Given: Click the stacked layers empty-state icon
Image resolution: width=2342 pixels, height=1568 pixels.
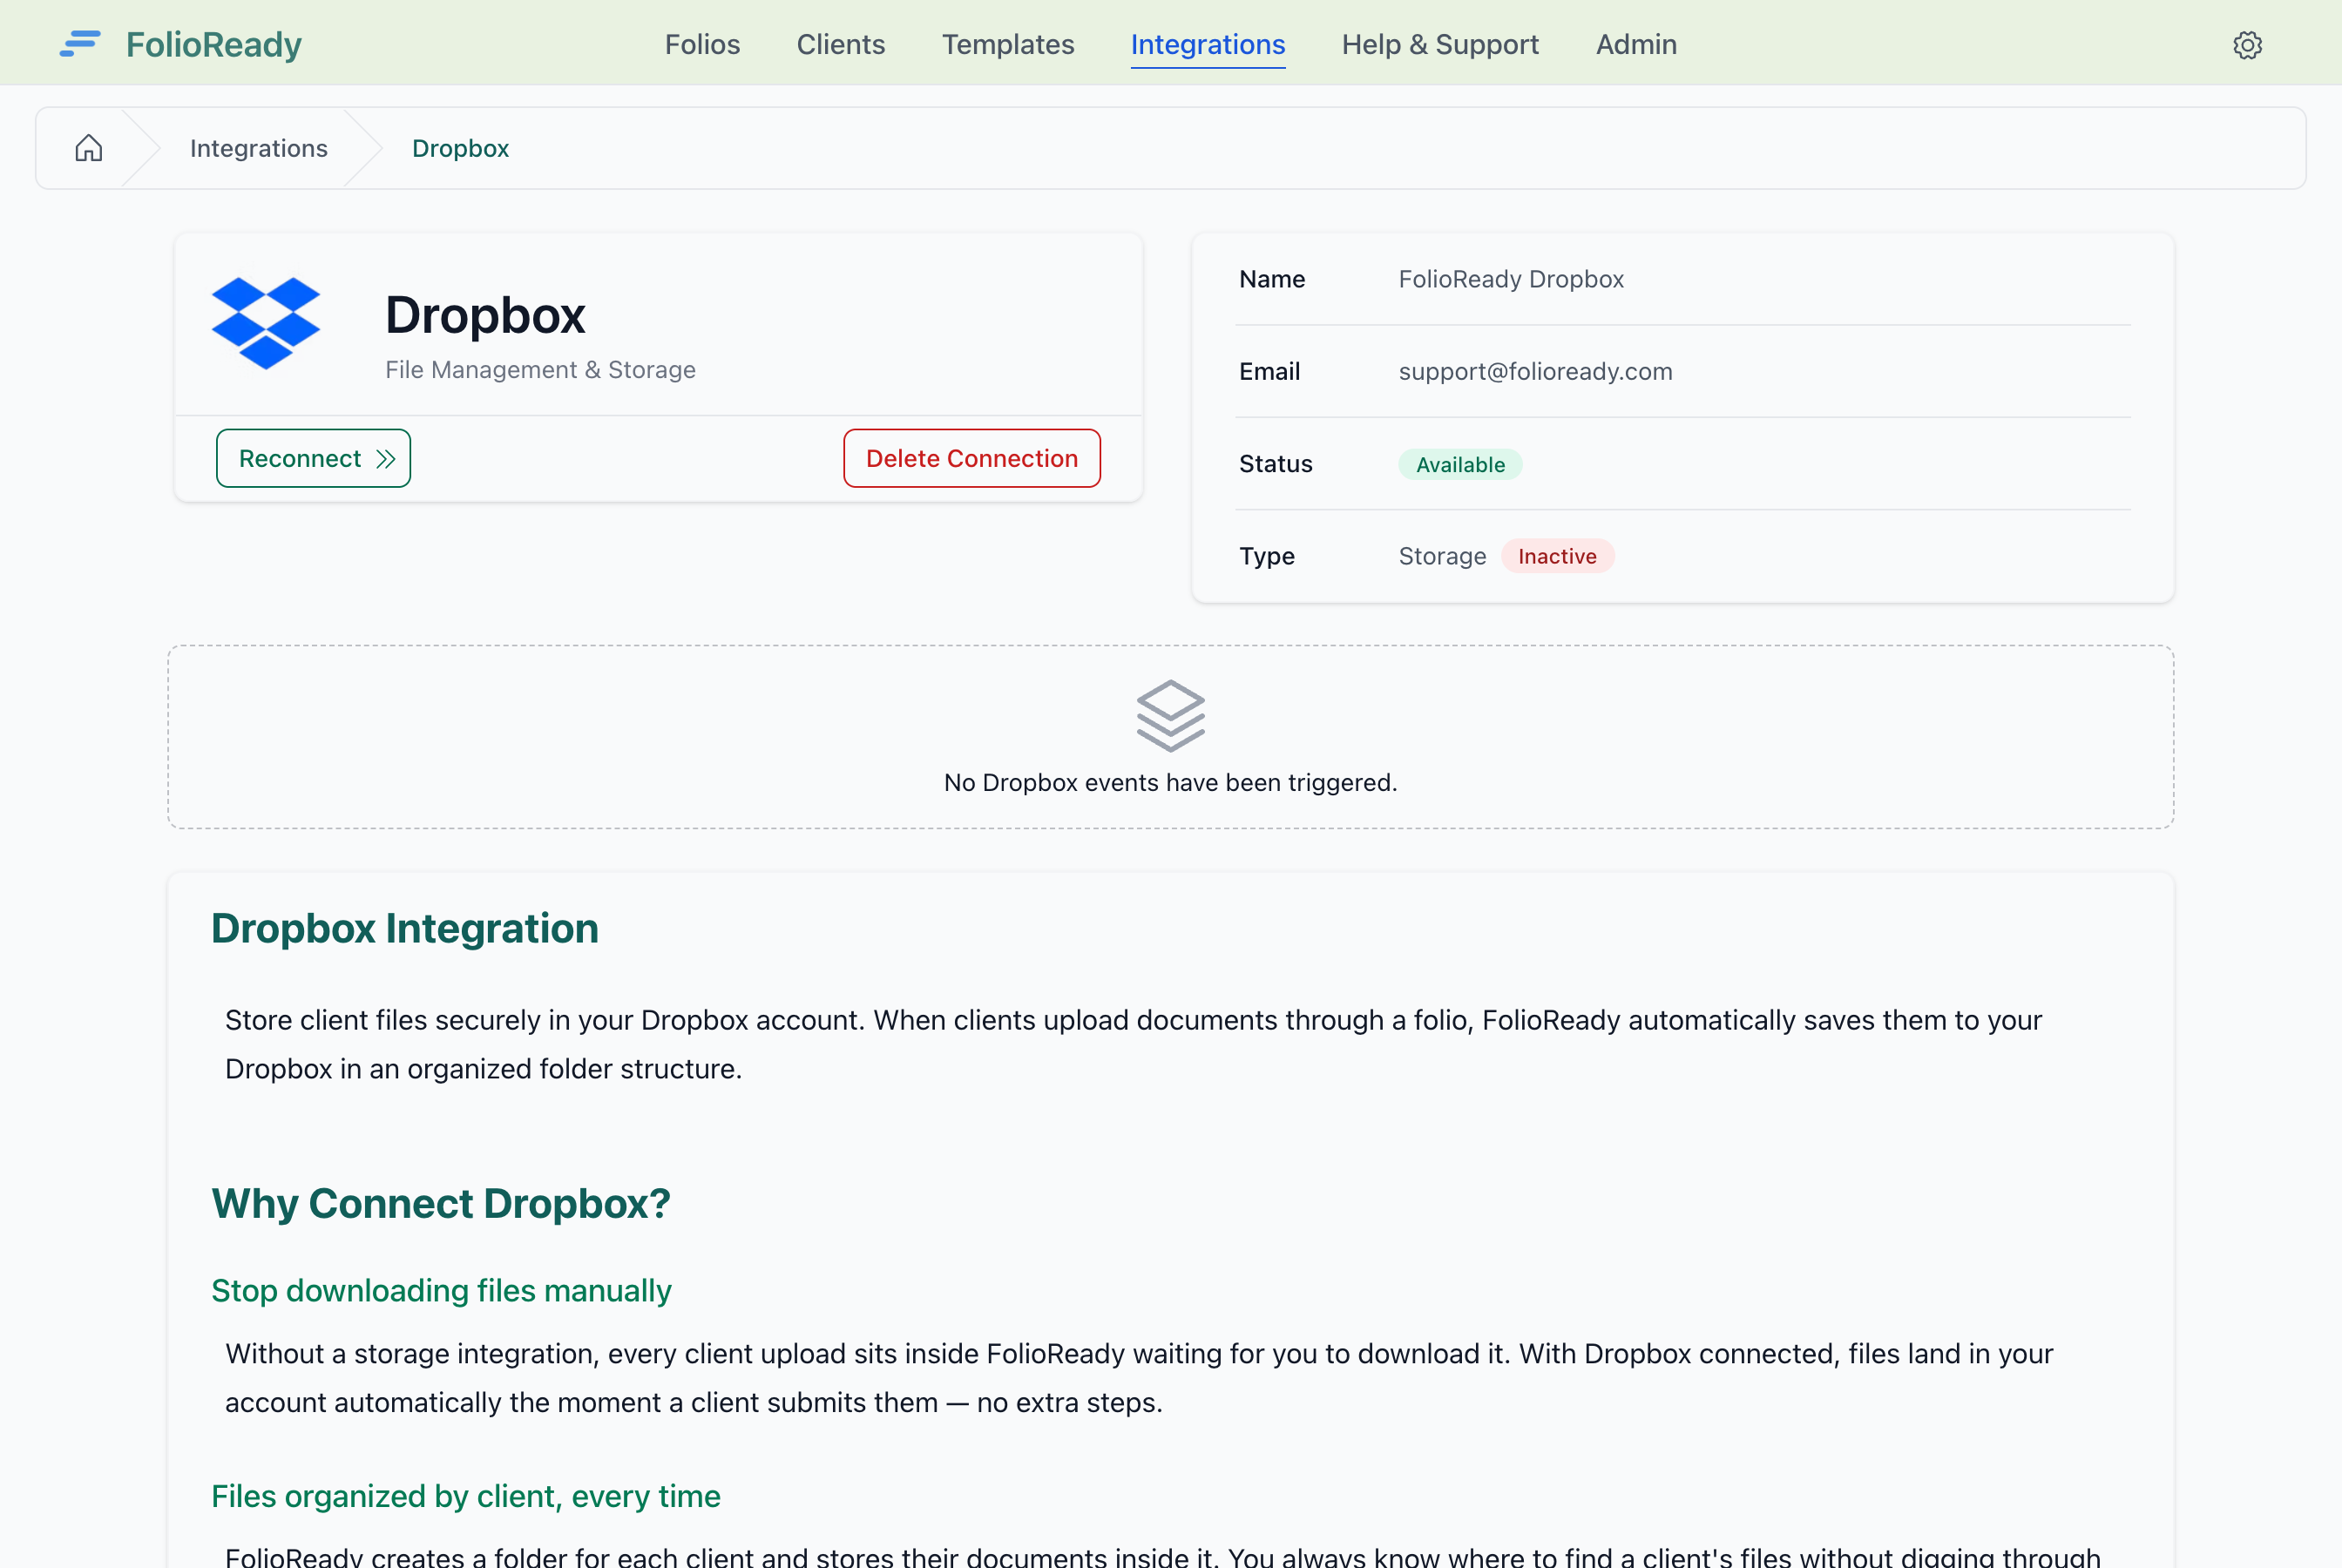Looking at the screenshot, I should (1170, 716).
